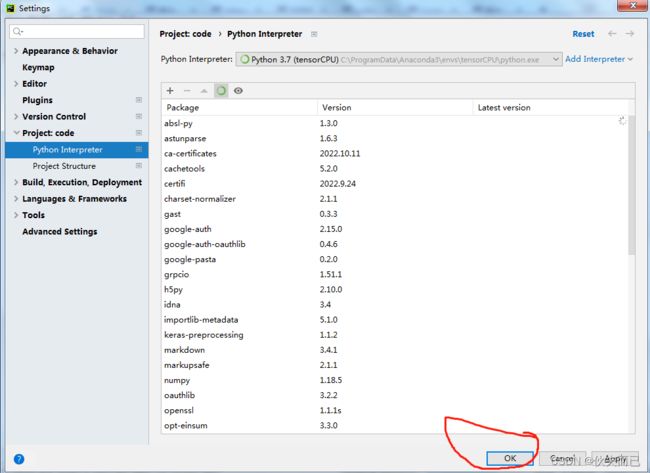
Task: Expand the Tools section
Action: point(16,215)
